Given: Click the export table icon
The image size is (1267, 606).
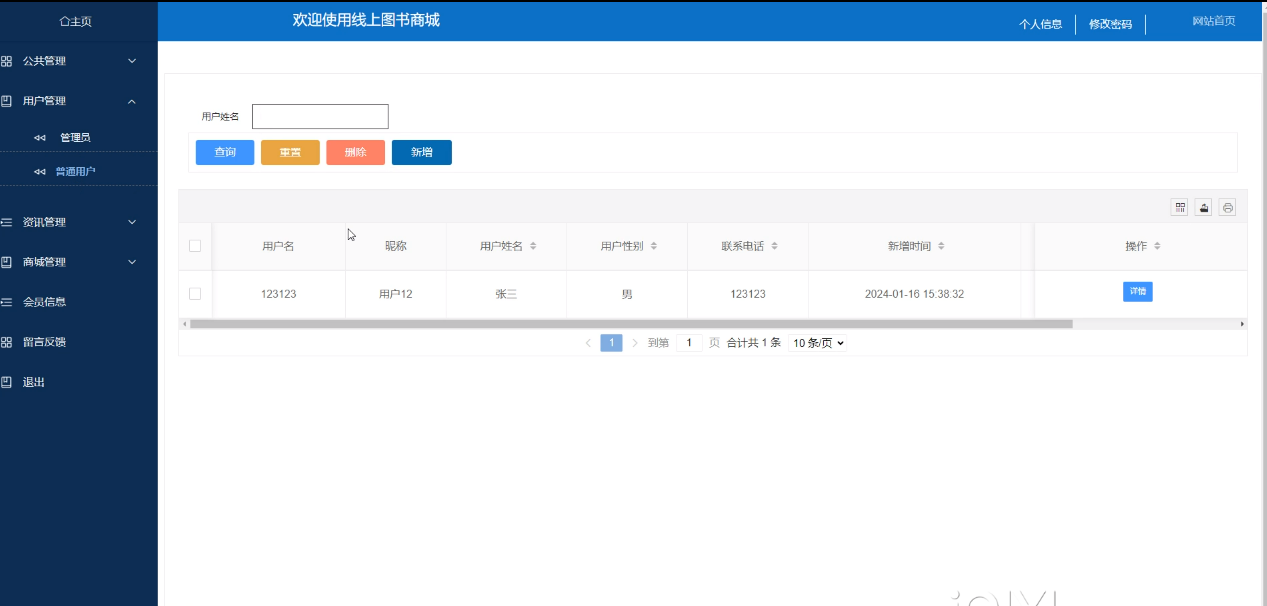Looking at the screenshot, I should pos(1204,207).
